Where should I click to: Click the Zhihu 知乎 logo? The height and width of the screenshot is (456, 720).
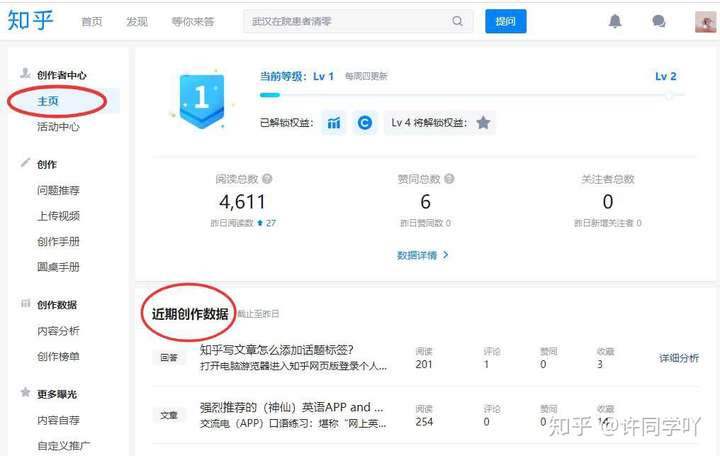tap(30, 20)
